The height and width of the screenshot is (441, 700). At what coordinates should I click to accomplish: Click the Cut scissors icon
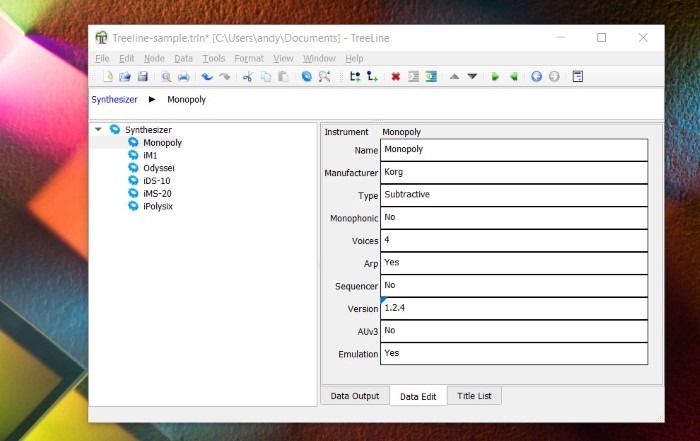[x=247, y=77]
